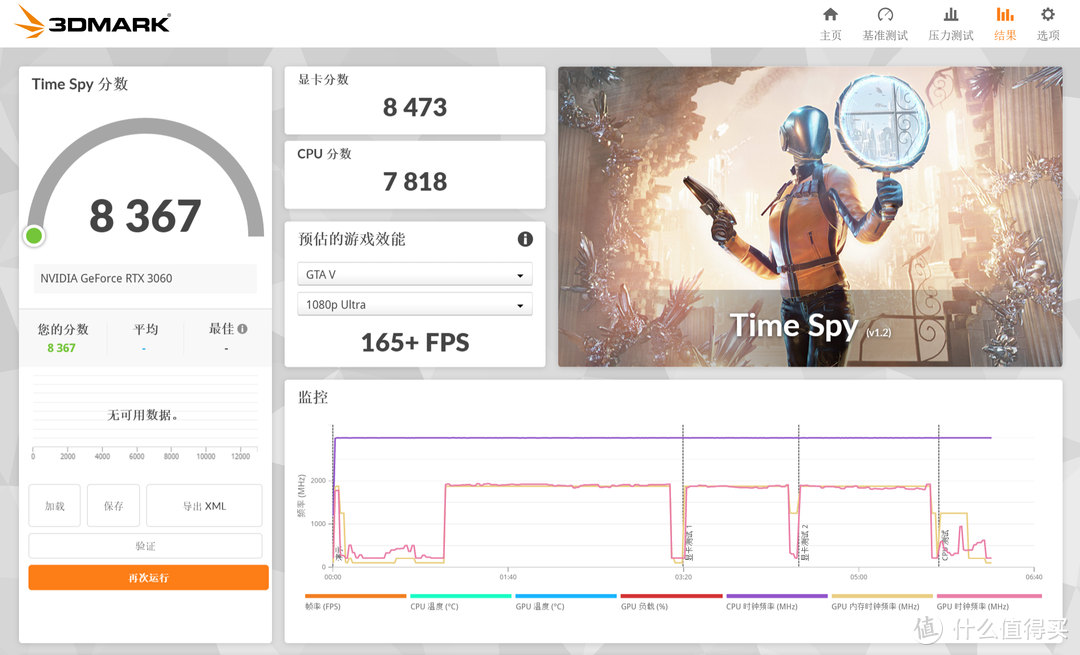
Task: Click the 3DMark logo
Action: (x=93, y=21)
